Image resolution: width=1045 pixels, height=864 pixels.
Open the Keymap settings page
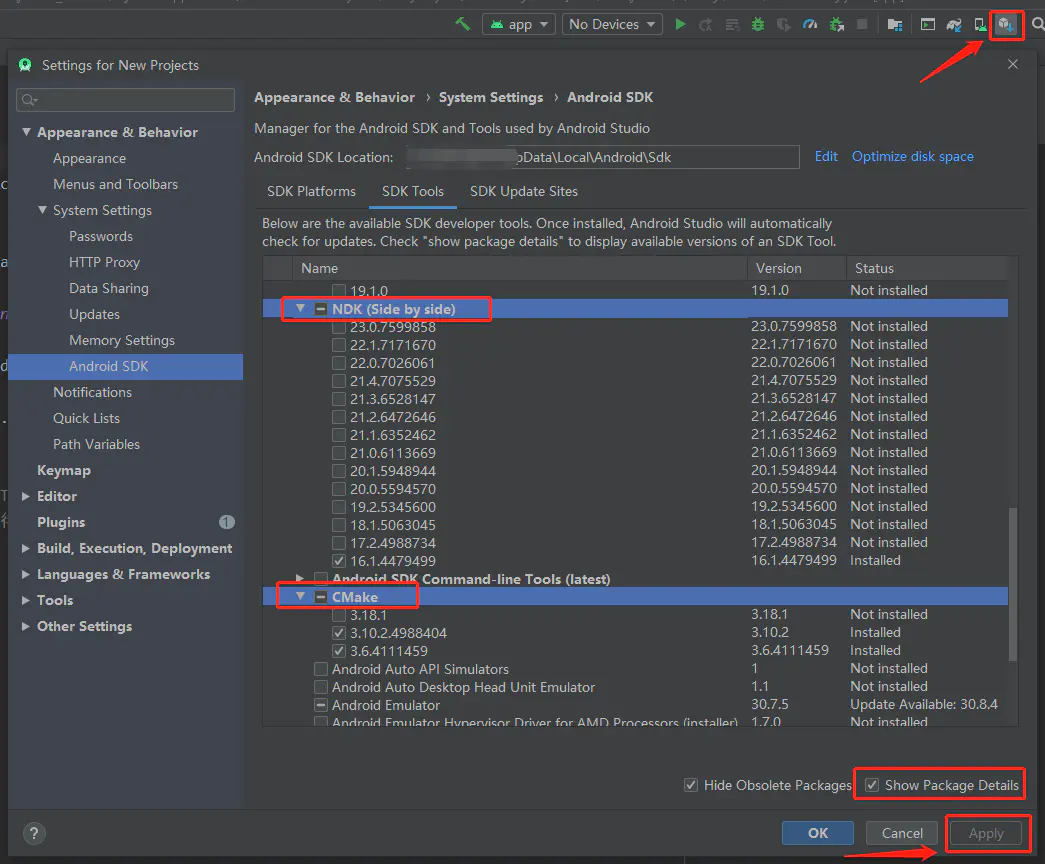click(x=64, y=470)
